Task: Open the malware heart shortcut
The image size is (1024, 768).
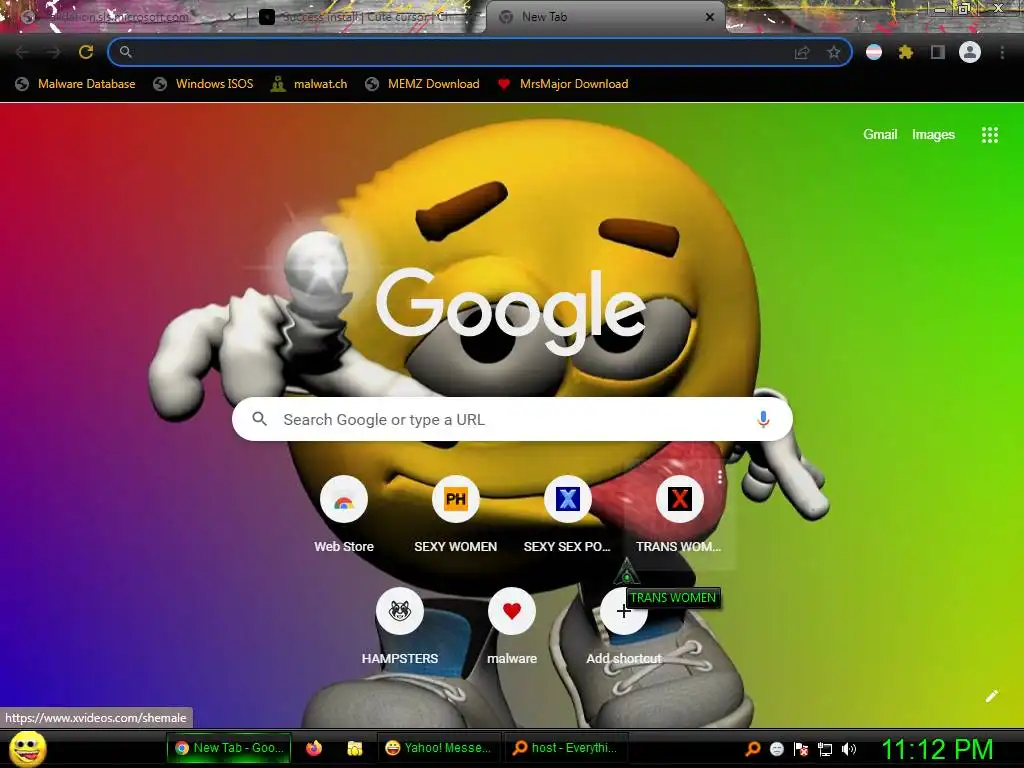Action: click(x=512, y=627)
